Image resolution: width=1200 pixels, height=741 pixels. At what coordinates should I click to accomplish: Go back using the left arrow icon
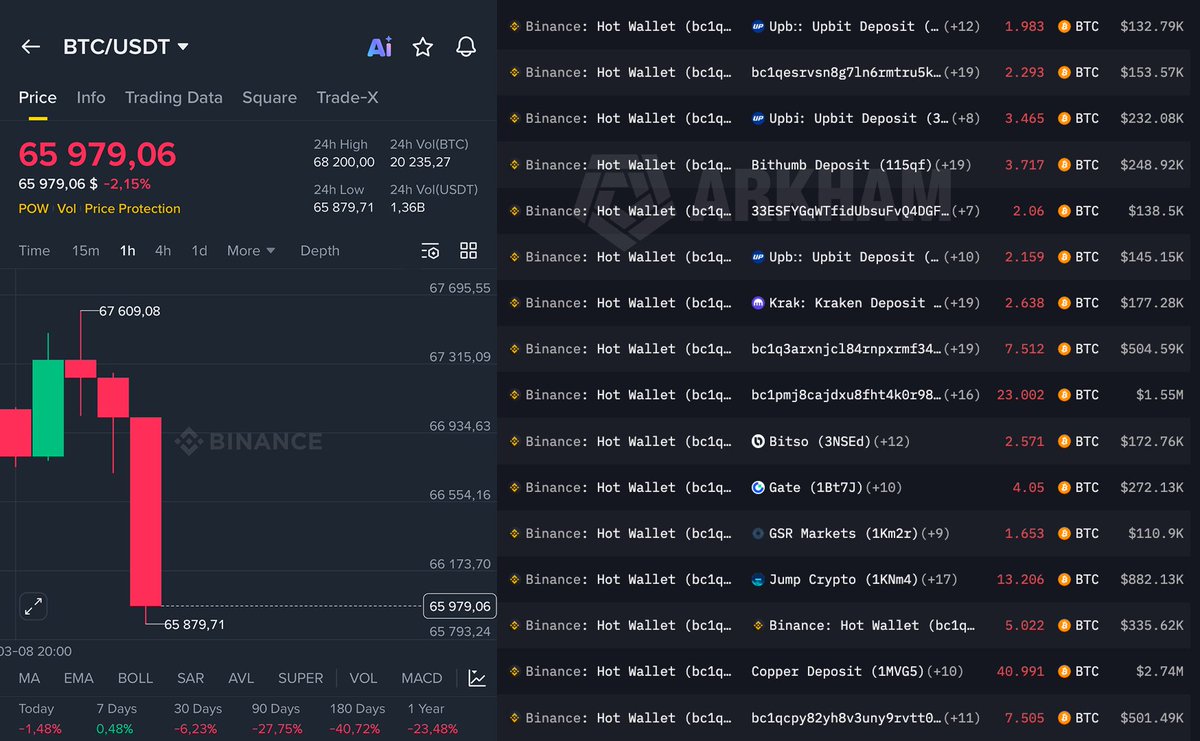coord(31,47)
